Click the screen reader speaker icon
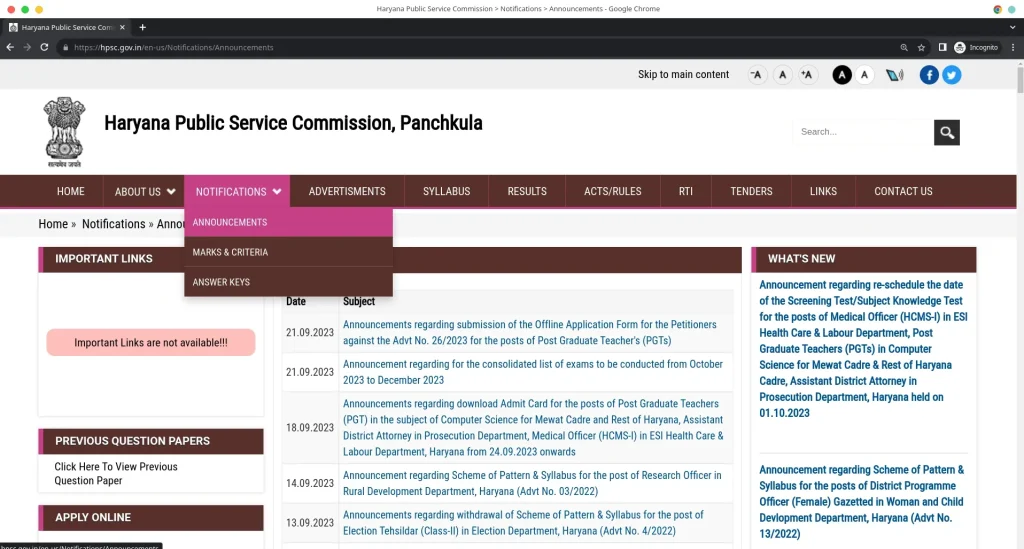 point(895,75)
